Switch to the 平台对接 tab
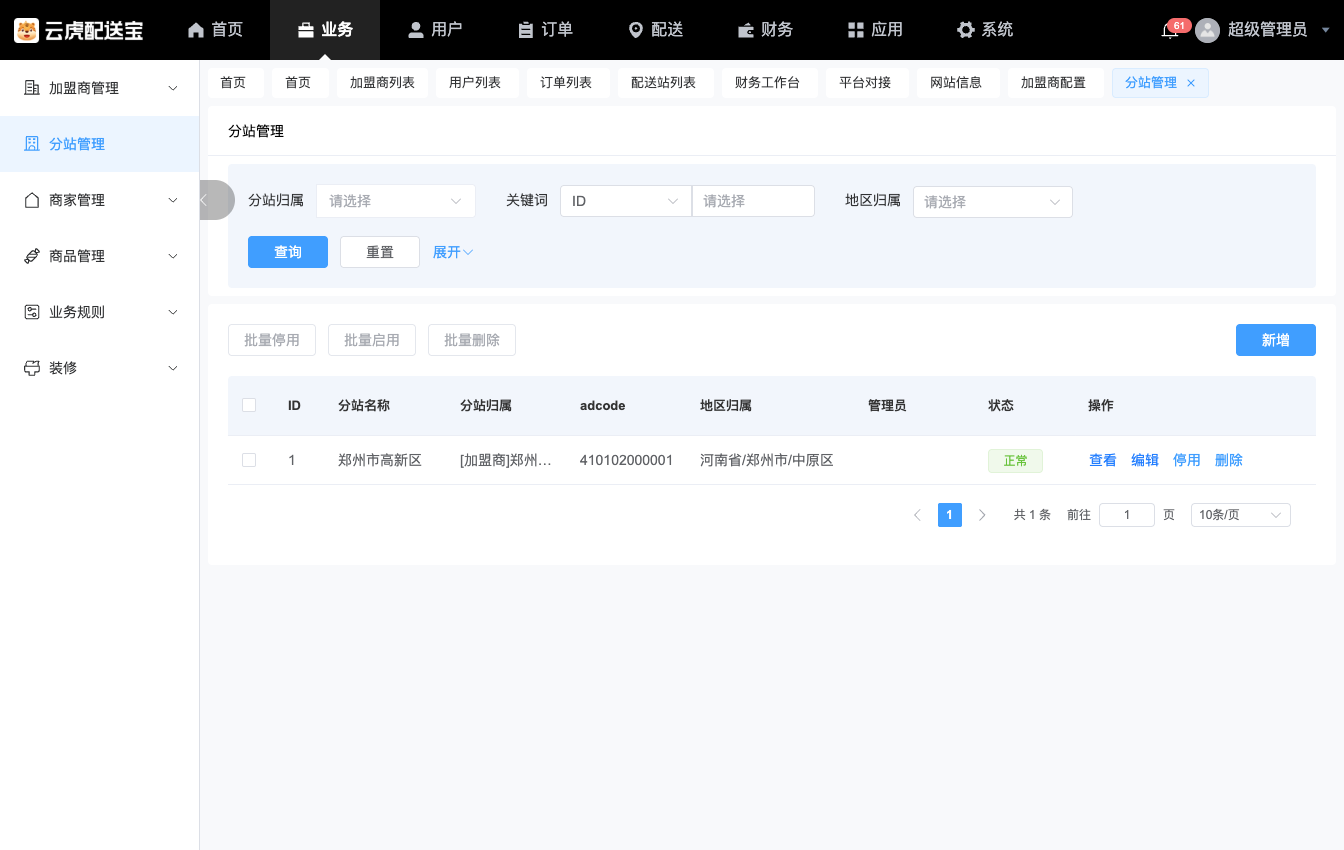The height and width of the screenshot is (850, 1344). coord(865,83)
